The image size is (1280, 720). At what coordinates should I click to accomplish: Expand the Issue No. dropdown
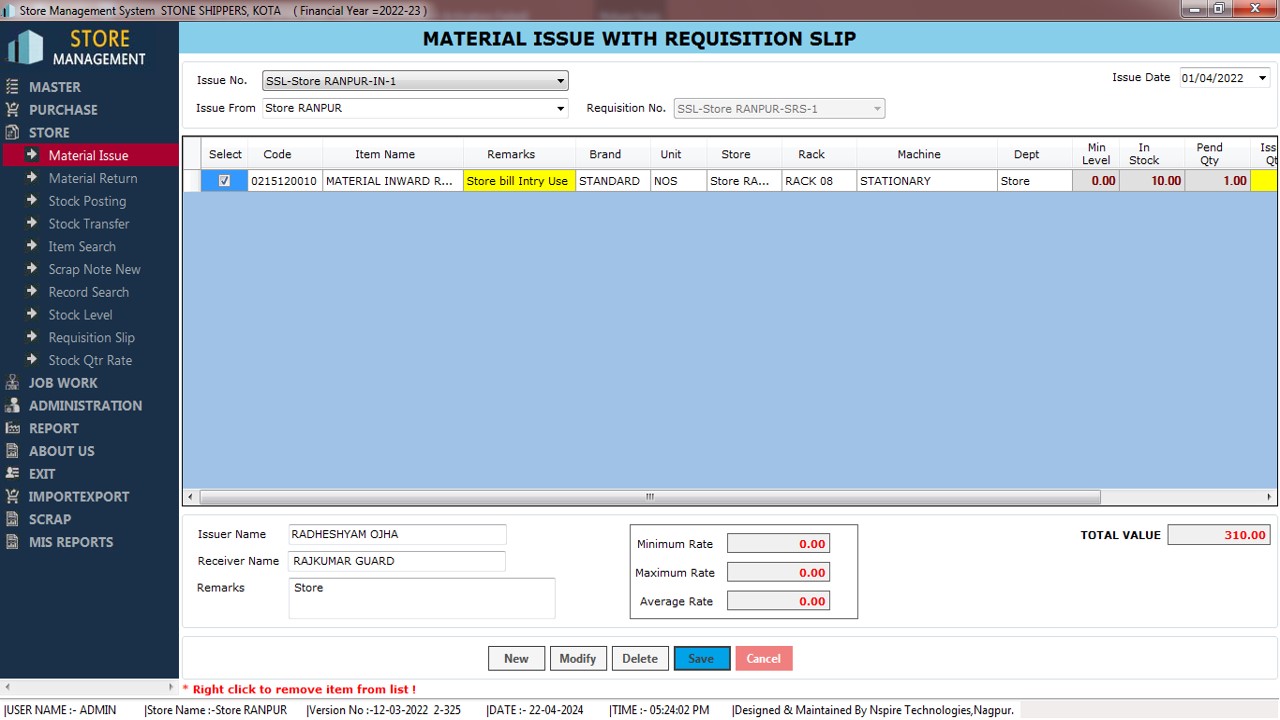(x=560, y=81)
